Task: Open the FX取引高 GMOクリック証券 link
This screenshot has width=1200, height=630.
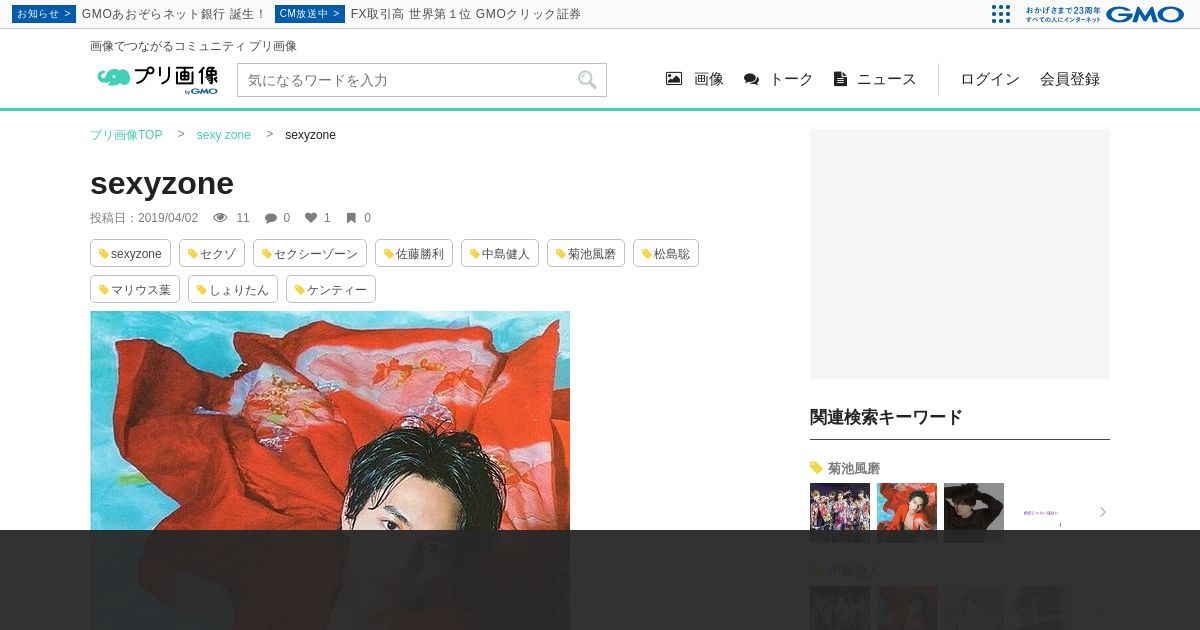Action: pyautogui.click(x=466, y=14)
